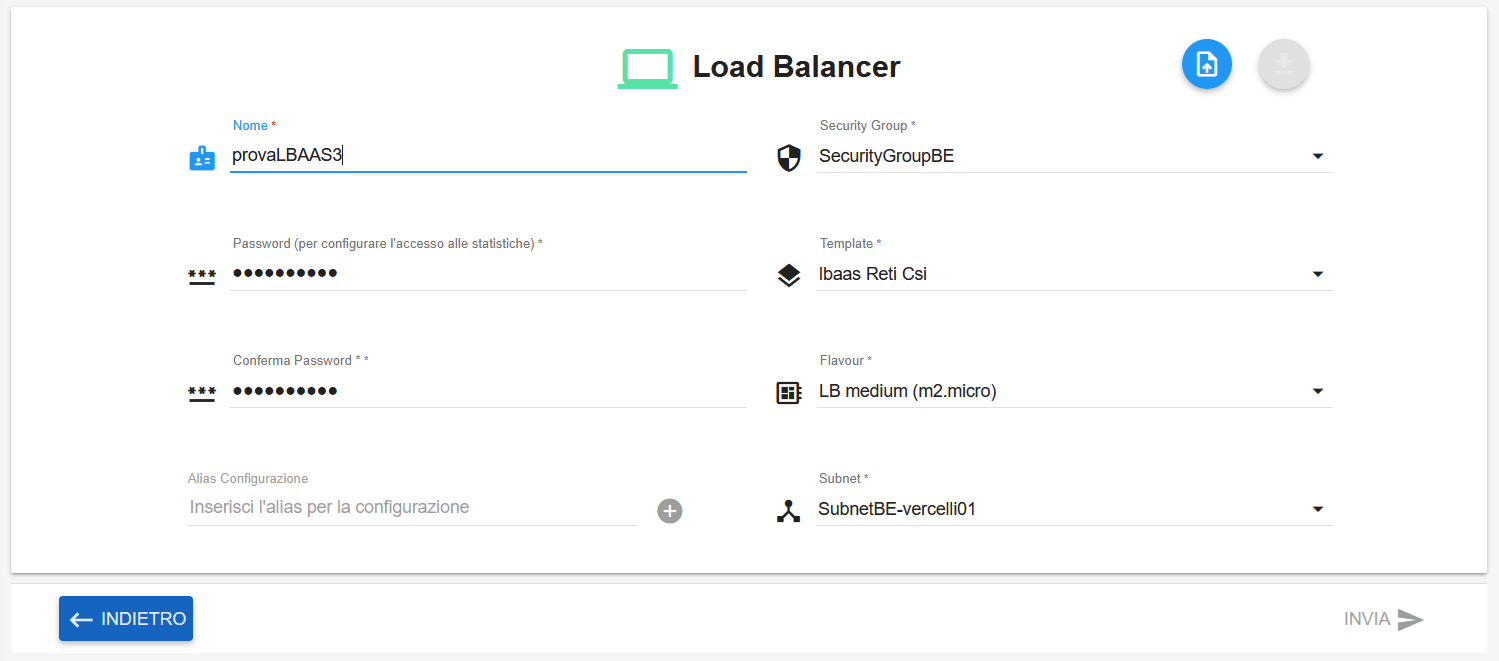Click the green laptop Load Balancer icon
This screenshot has height=661, width=1499.
point(648,68)
